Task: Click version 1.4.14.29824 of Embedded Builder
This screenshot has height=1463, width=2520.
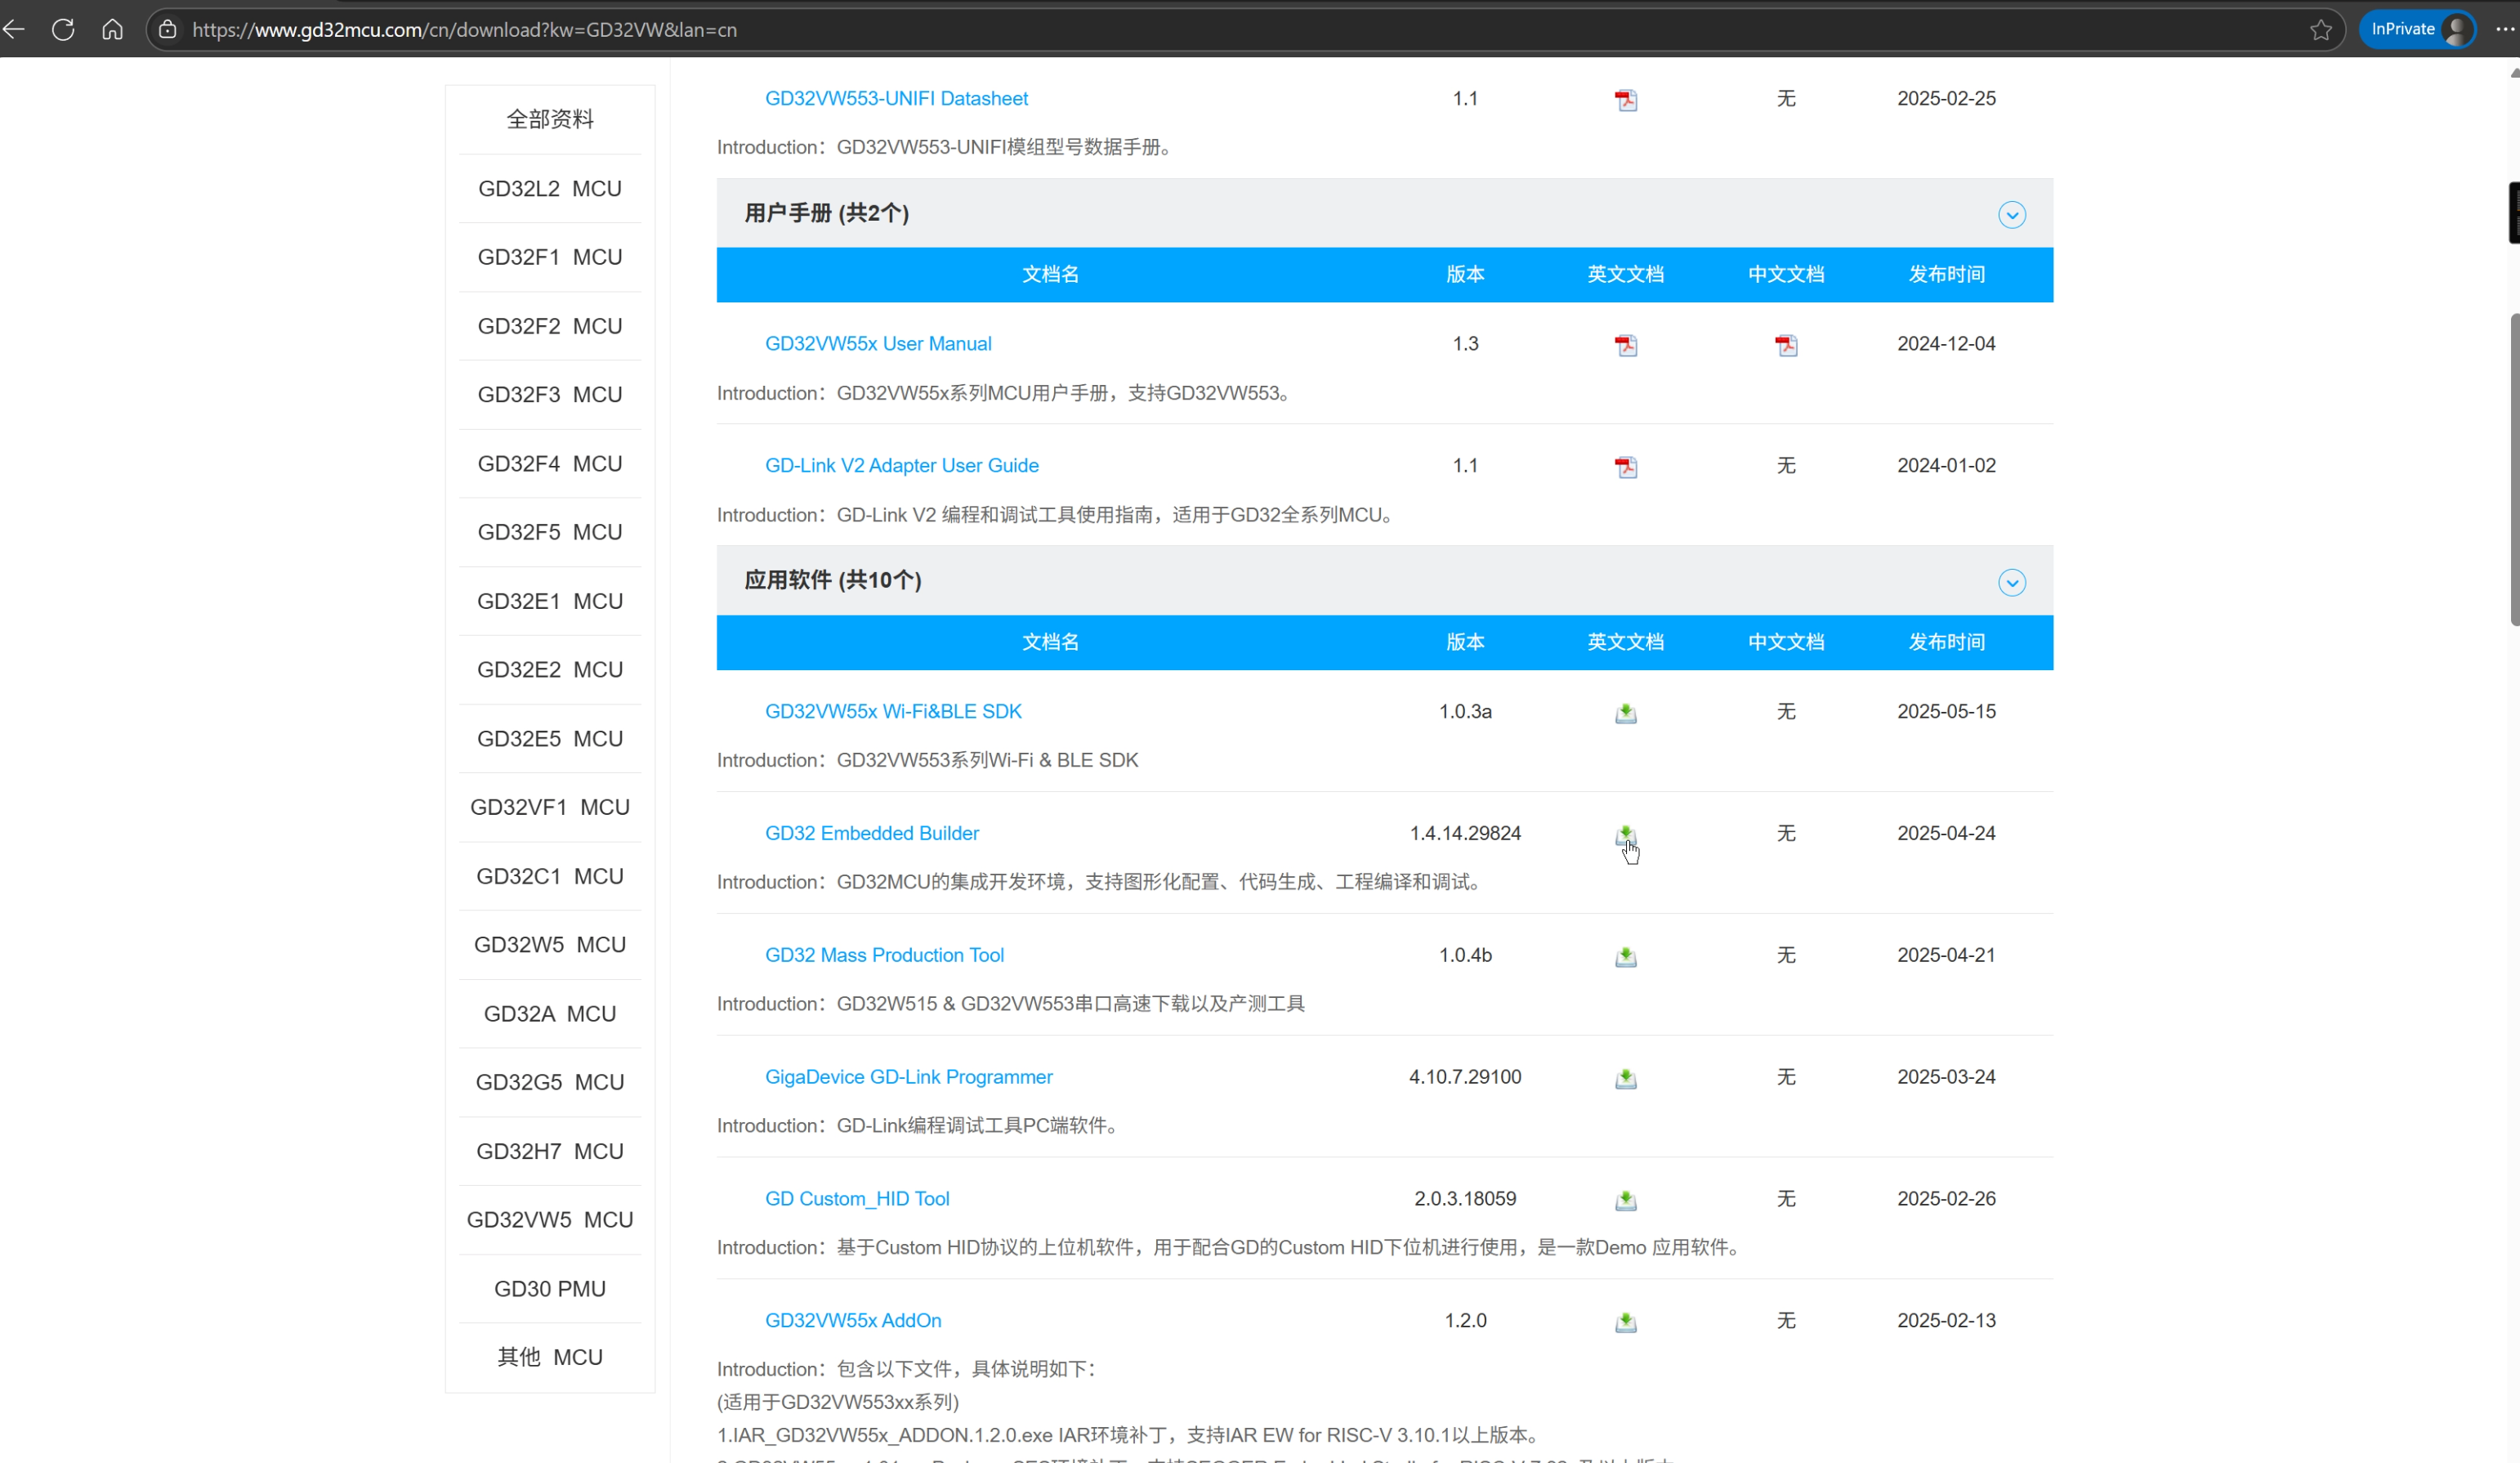Action: pos(1465,833)
